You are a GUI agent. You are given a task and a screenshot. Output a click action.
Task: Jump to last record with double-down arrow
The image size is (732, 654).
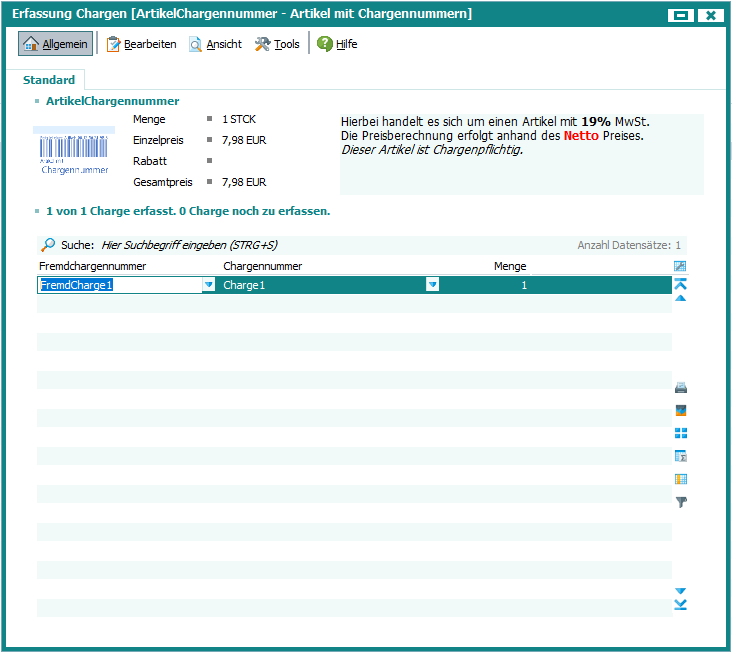click(681, 605)
